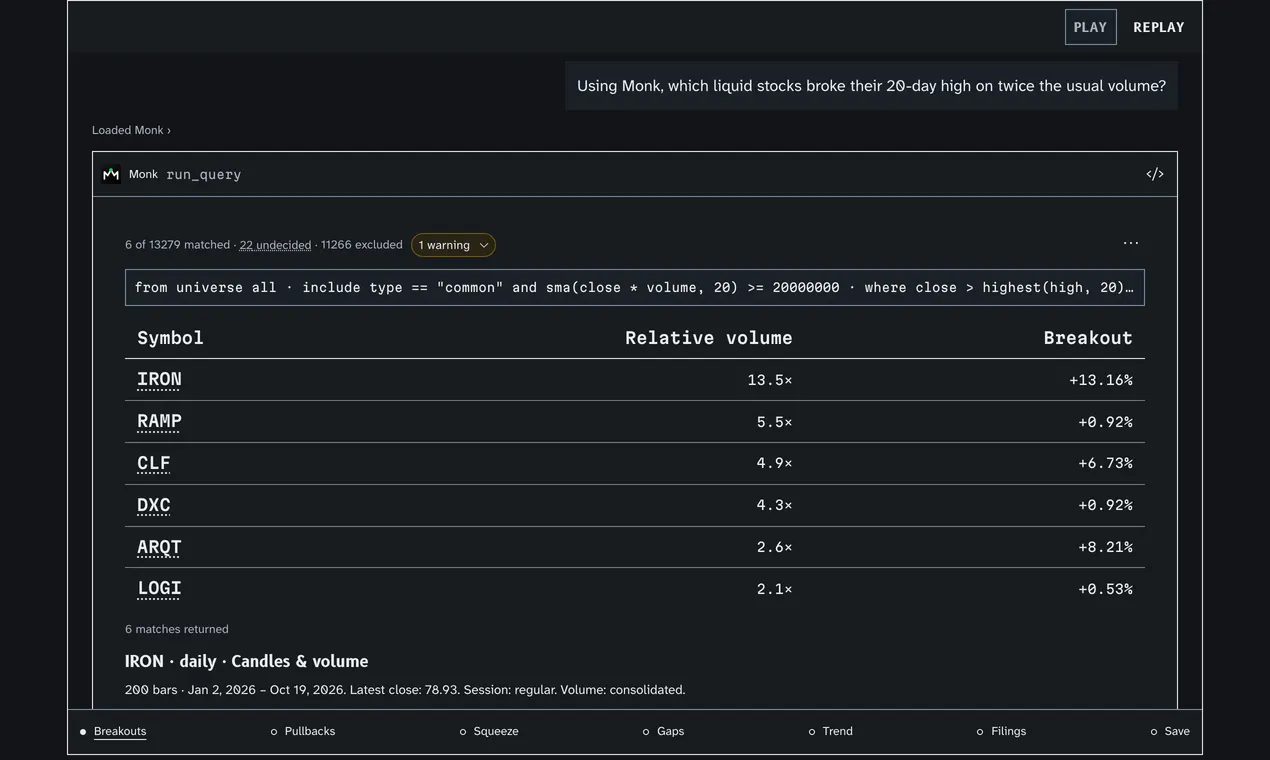Click the +6.73% breakout value

(1105, 464)
